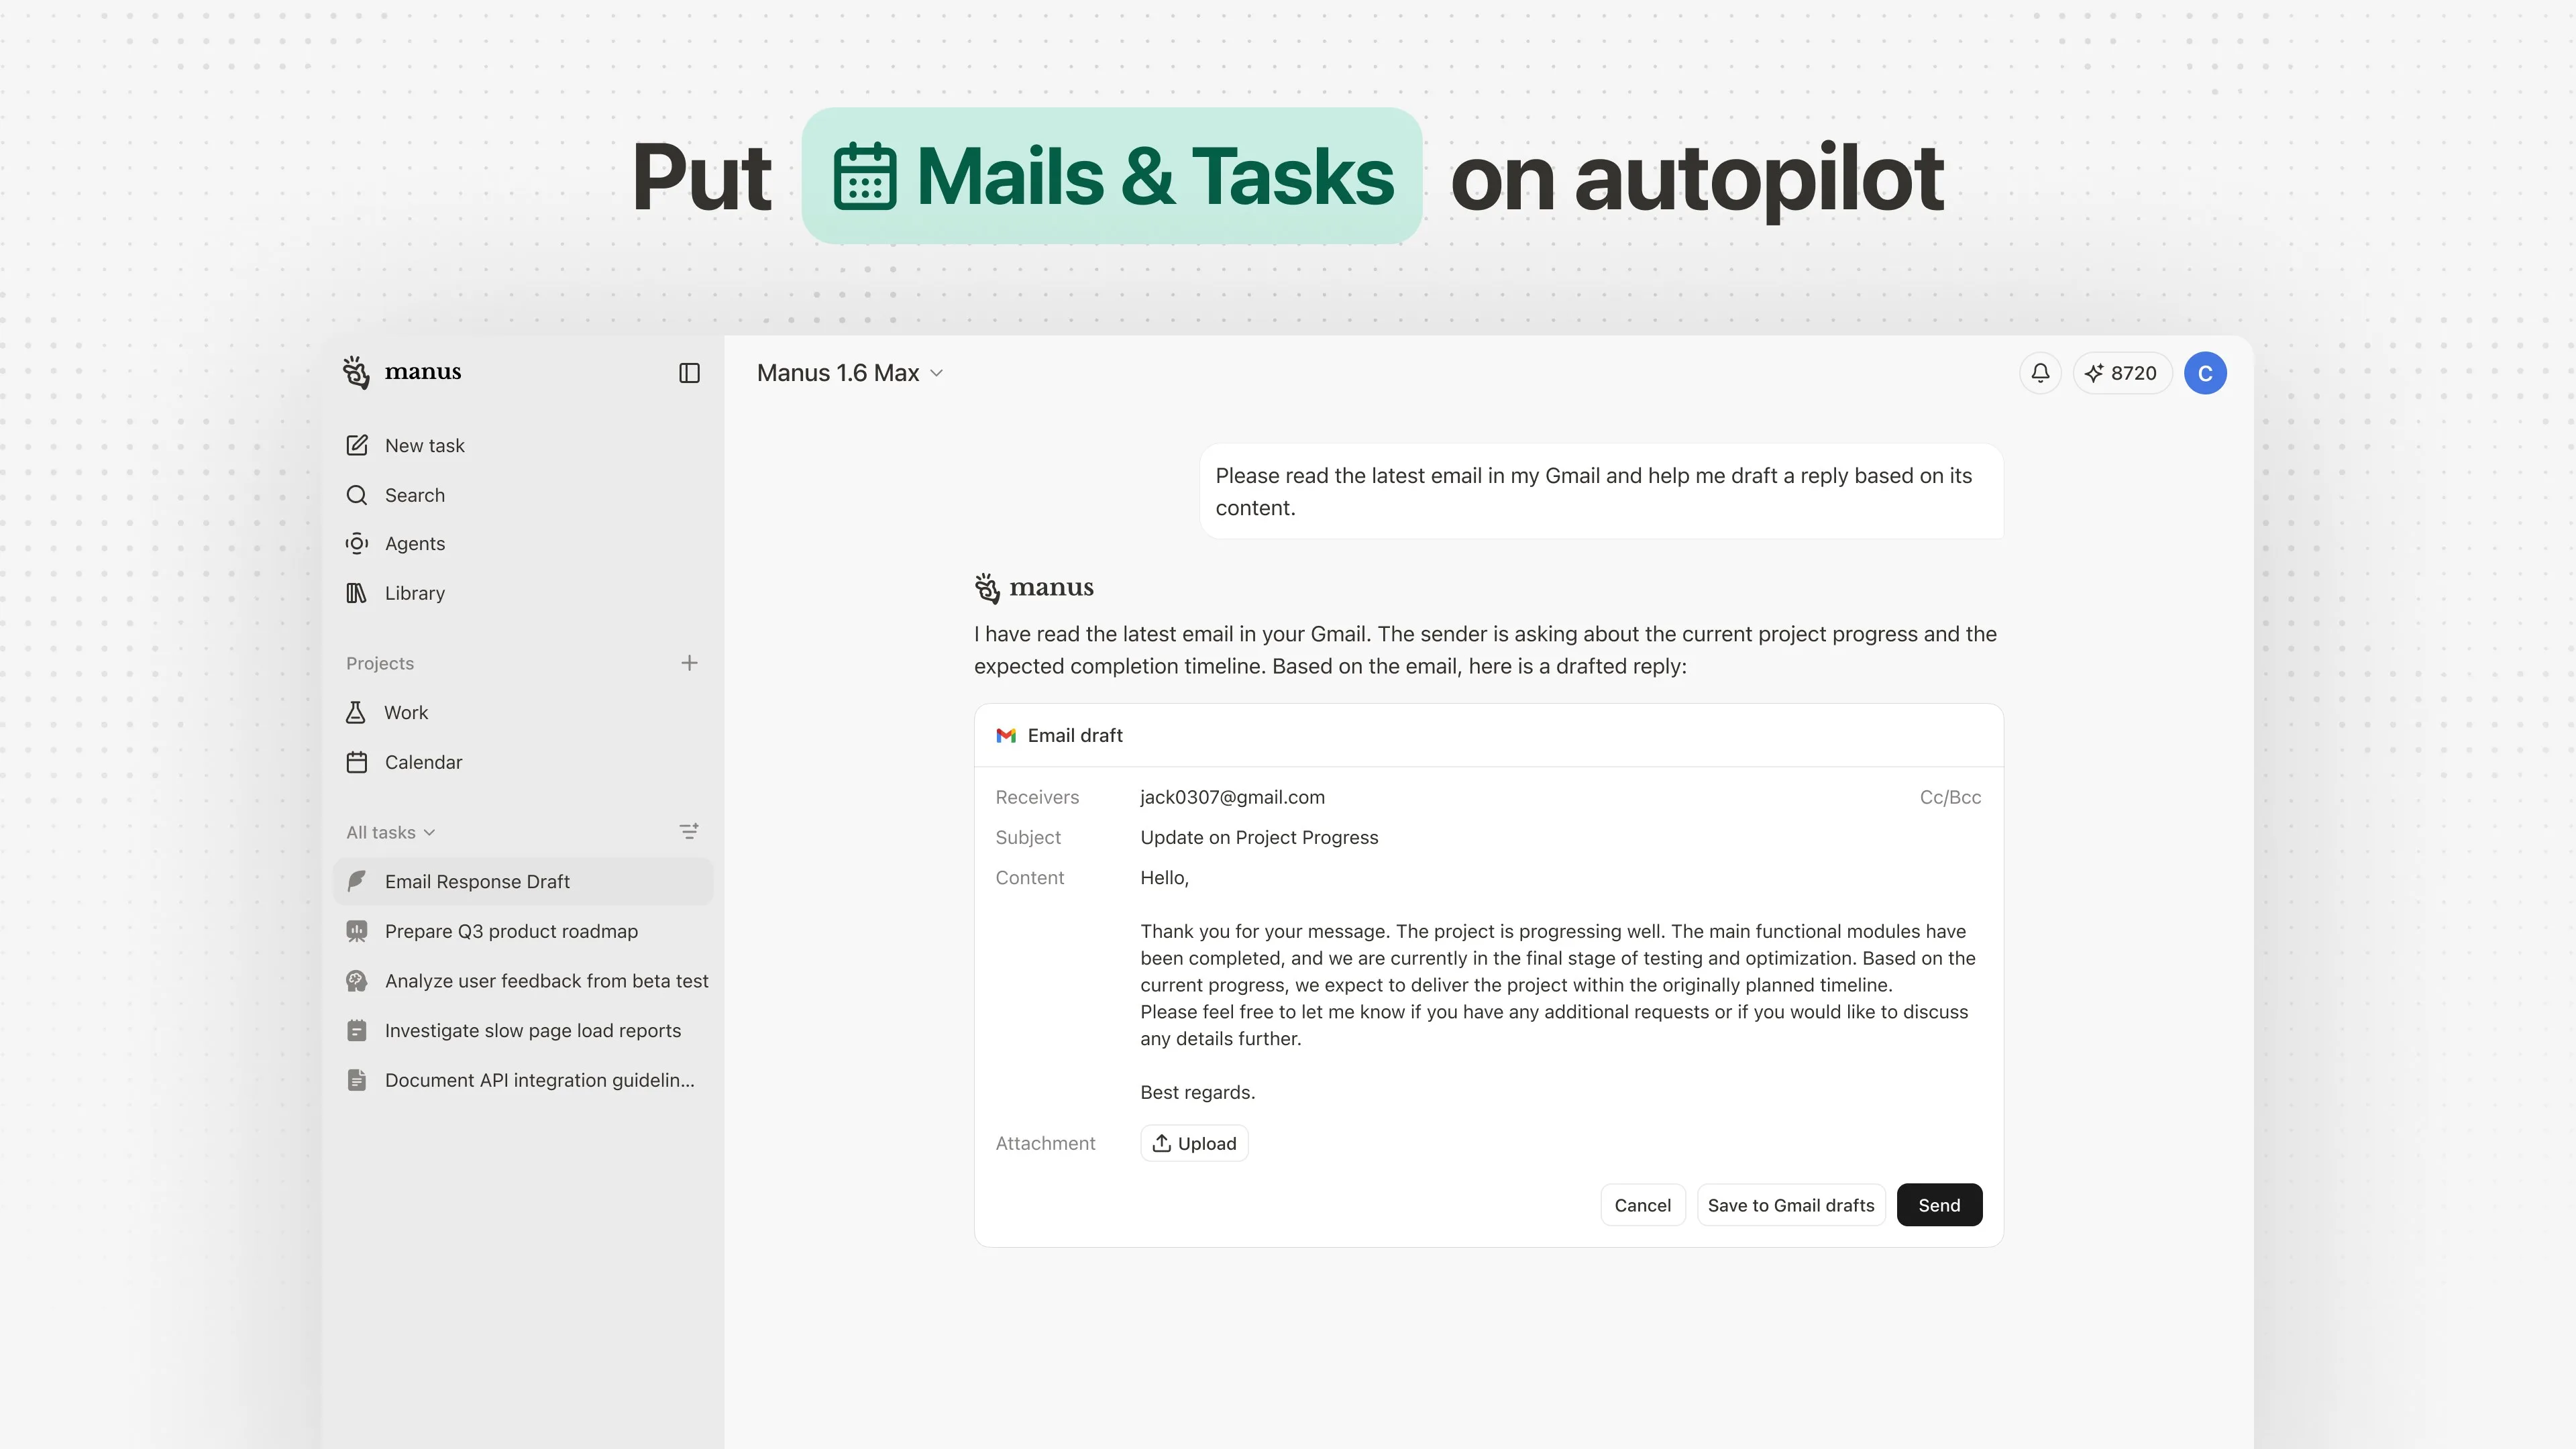Click the Agents icon in sidebar
2576x1449 pixels.
click(357, 544)
